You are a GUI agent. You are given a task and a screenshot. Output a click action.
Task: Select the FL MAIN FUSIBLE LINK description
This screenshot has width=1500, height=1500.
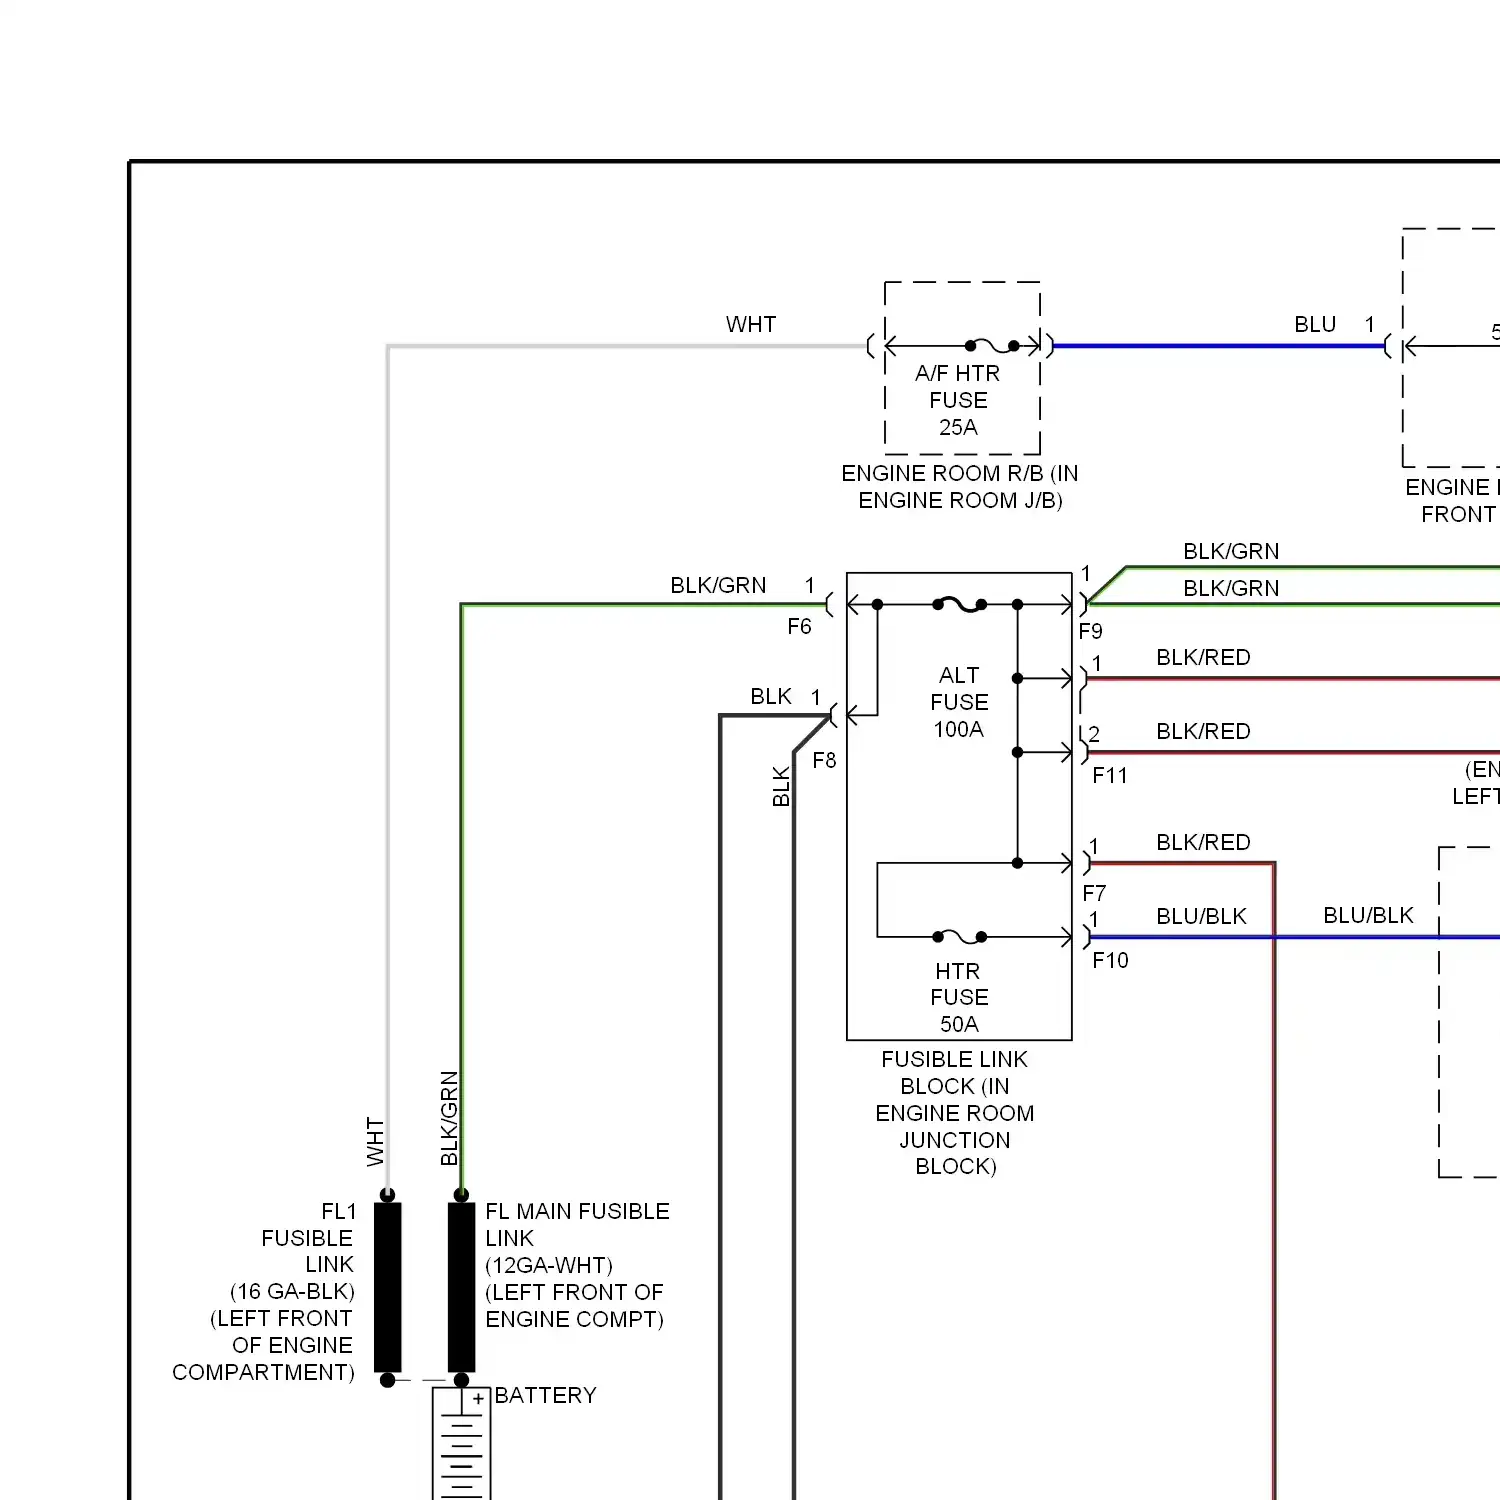577,1265
